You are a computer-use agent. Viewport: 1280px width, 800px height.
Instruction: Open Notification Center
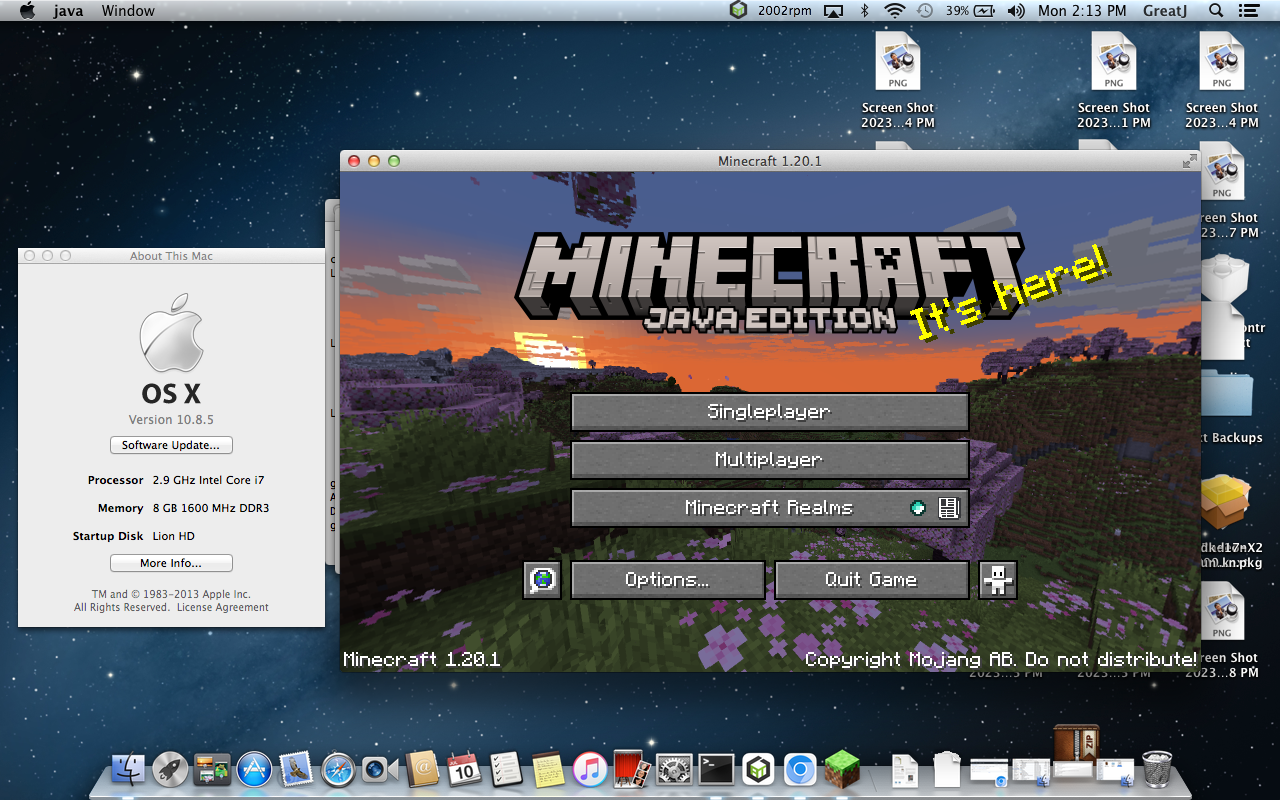[1248, 11]
